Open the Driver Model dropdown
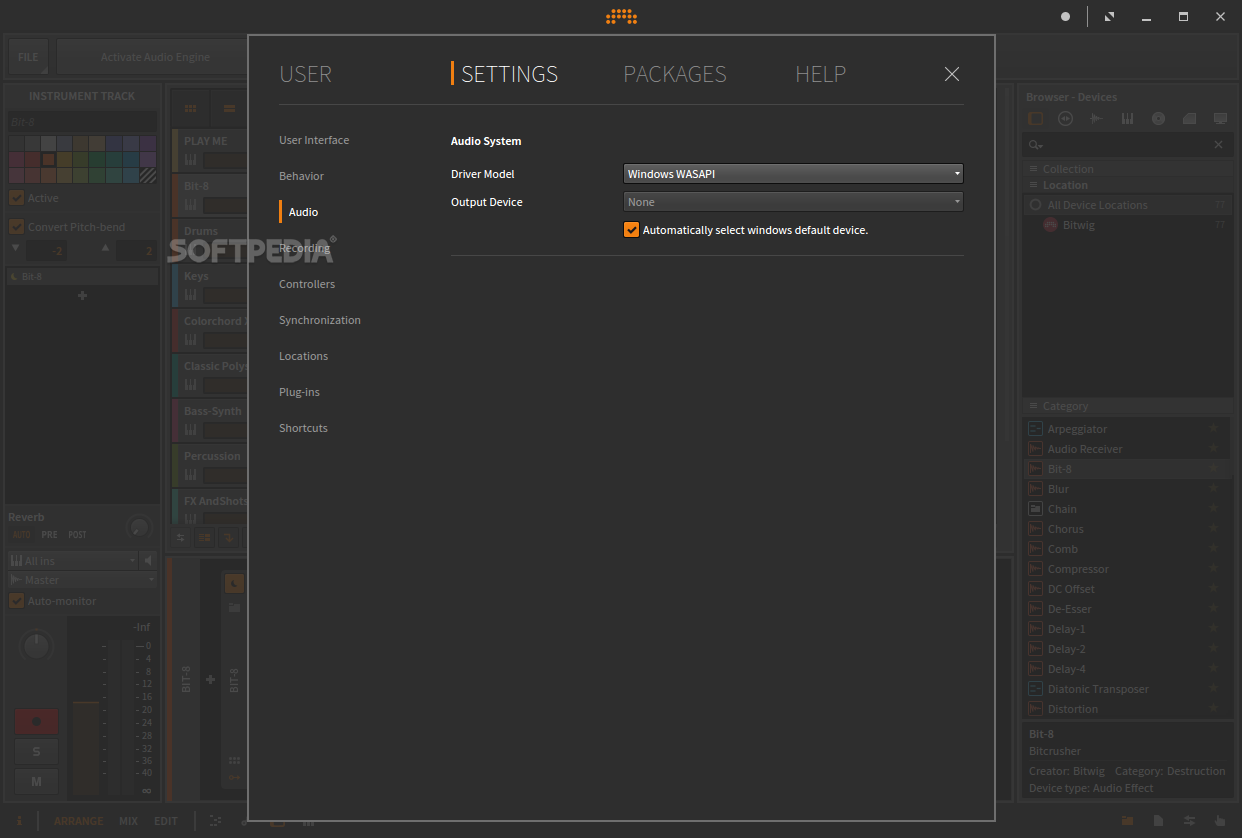 coord(793,174)
